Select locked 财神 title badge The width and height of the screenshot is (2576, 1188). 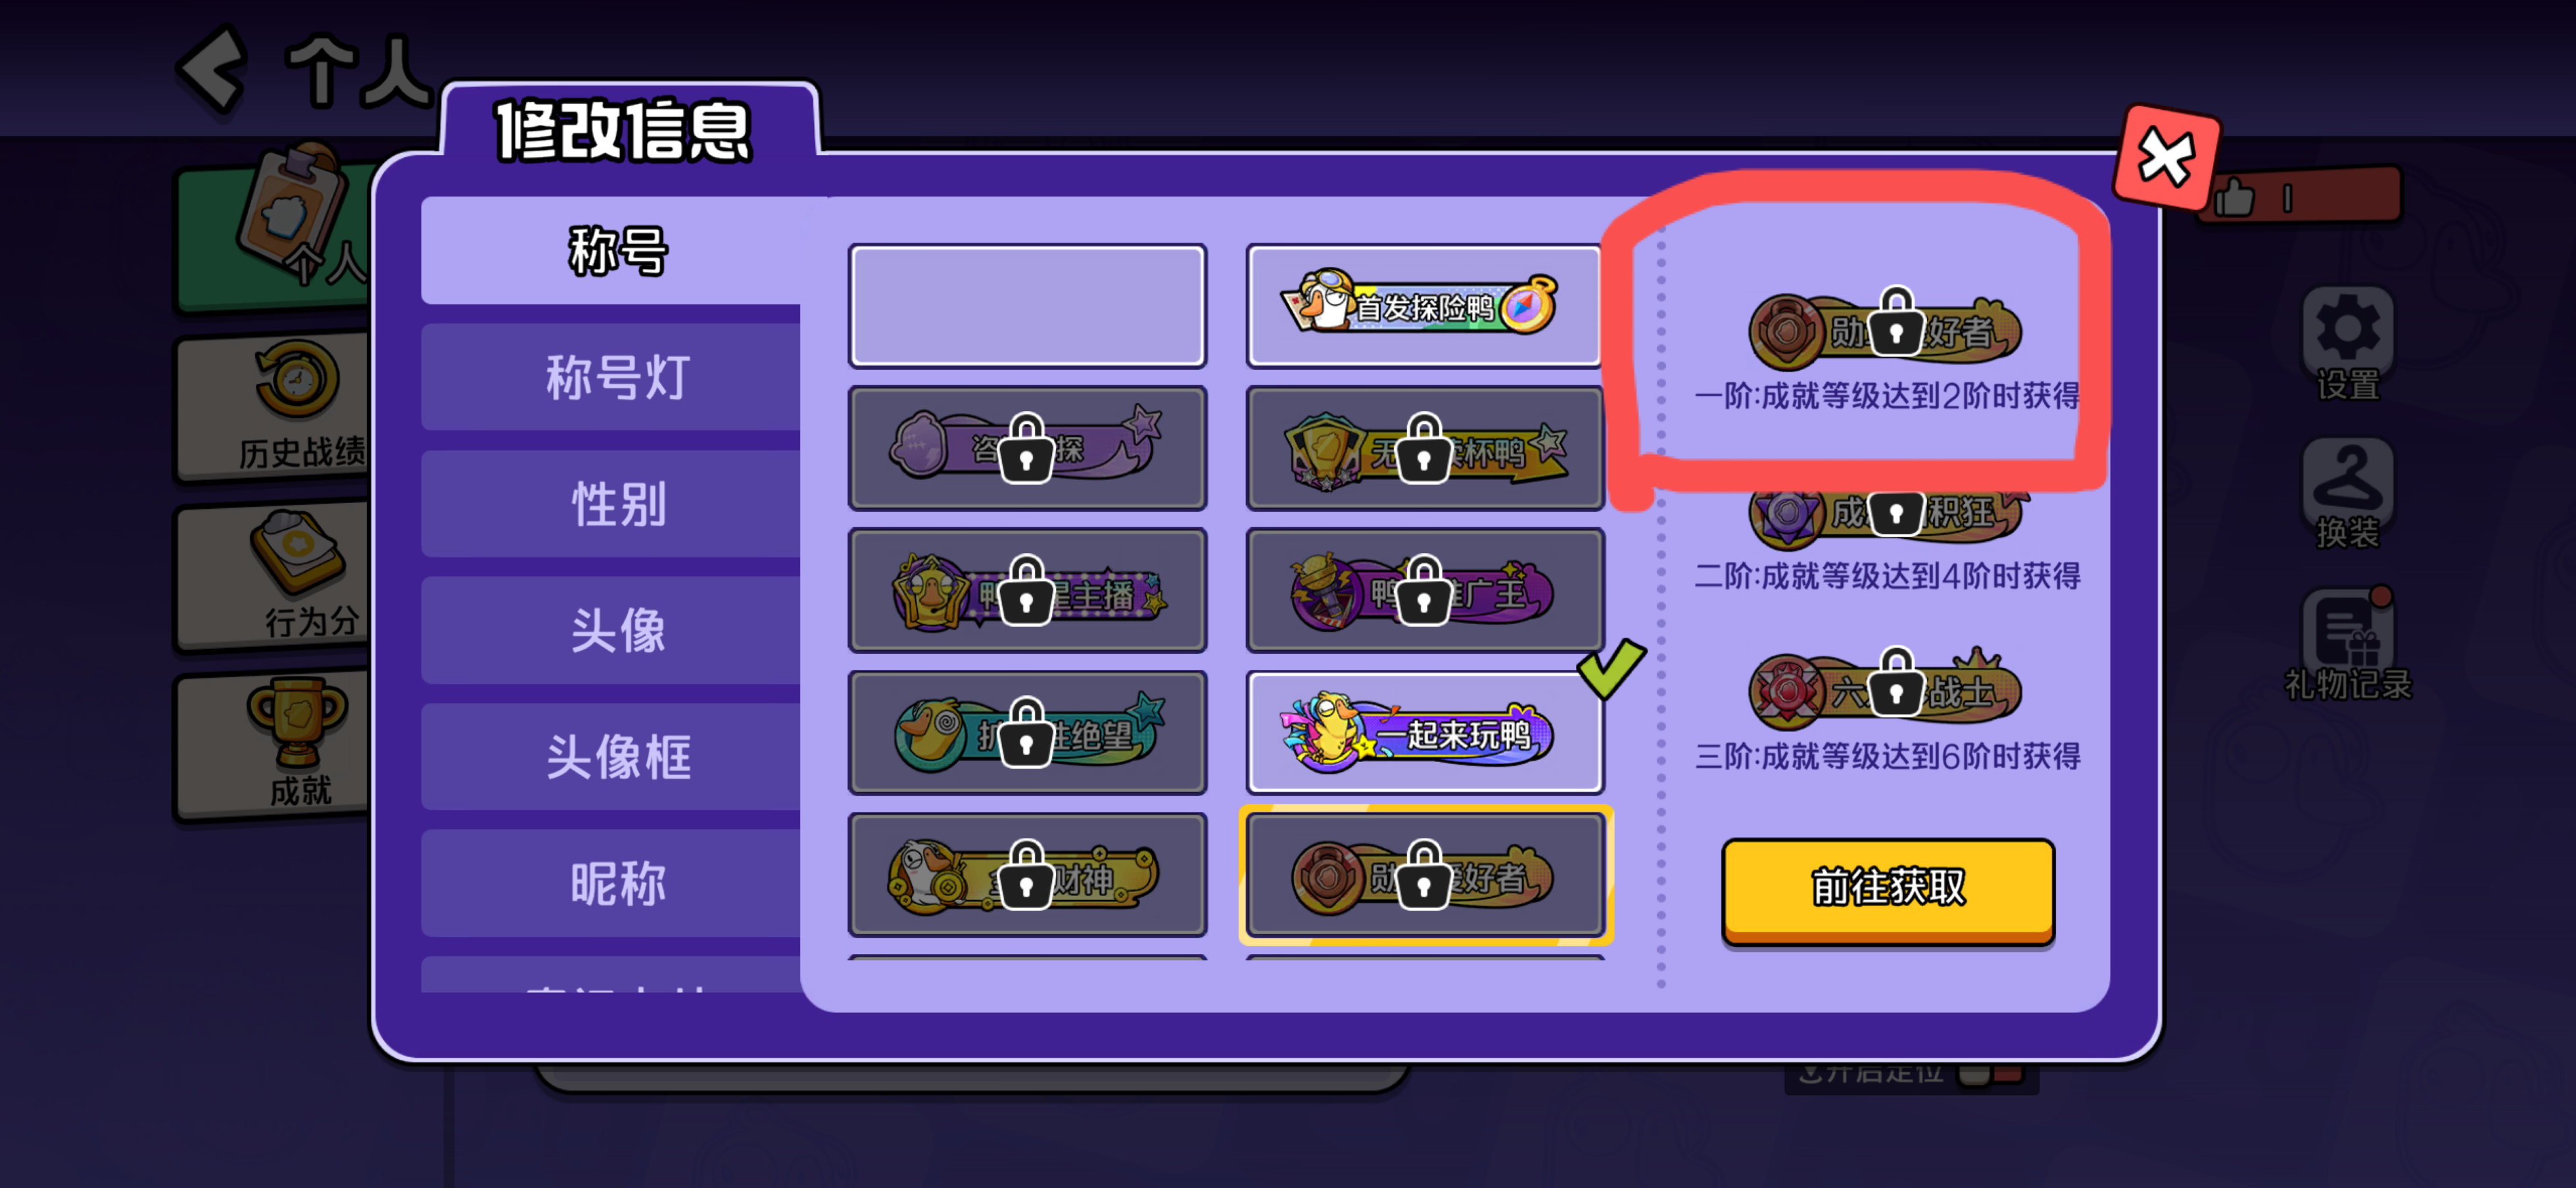pos(1027,875)
